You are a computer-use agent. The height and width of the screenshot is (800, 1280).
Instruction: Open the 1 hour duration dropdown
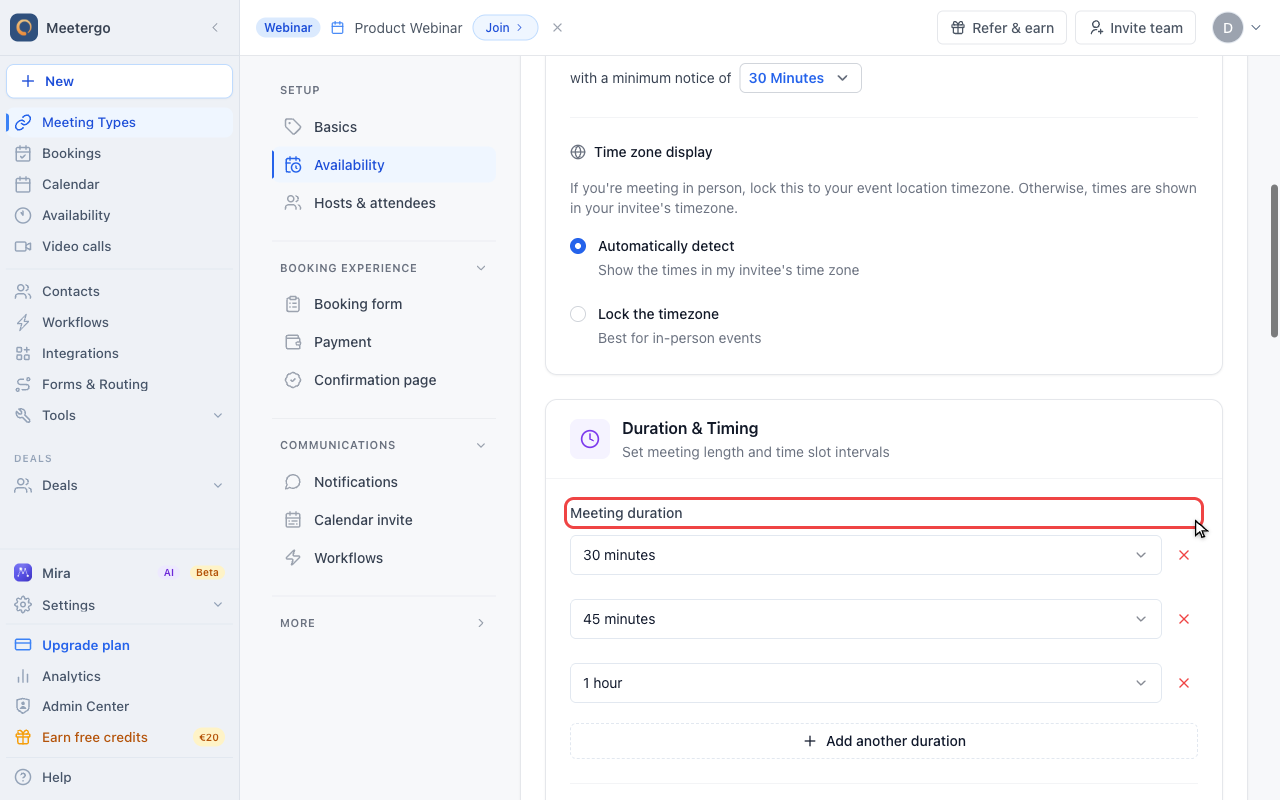click(866, 683)
